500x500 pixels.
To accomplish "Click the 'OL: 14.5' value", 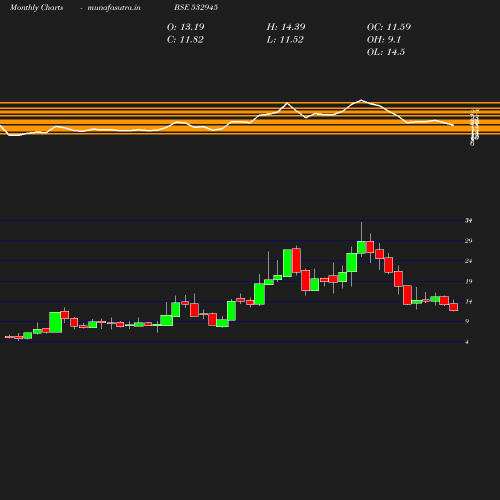I will pos(386,52).
